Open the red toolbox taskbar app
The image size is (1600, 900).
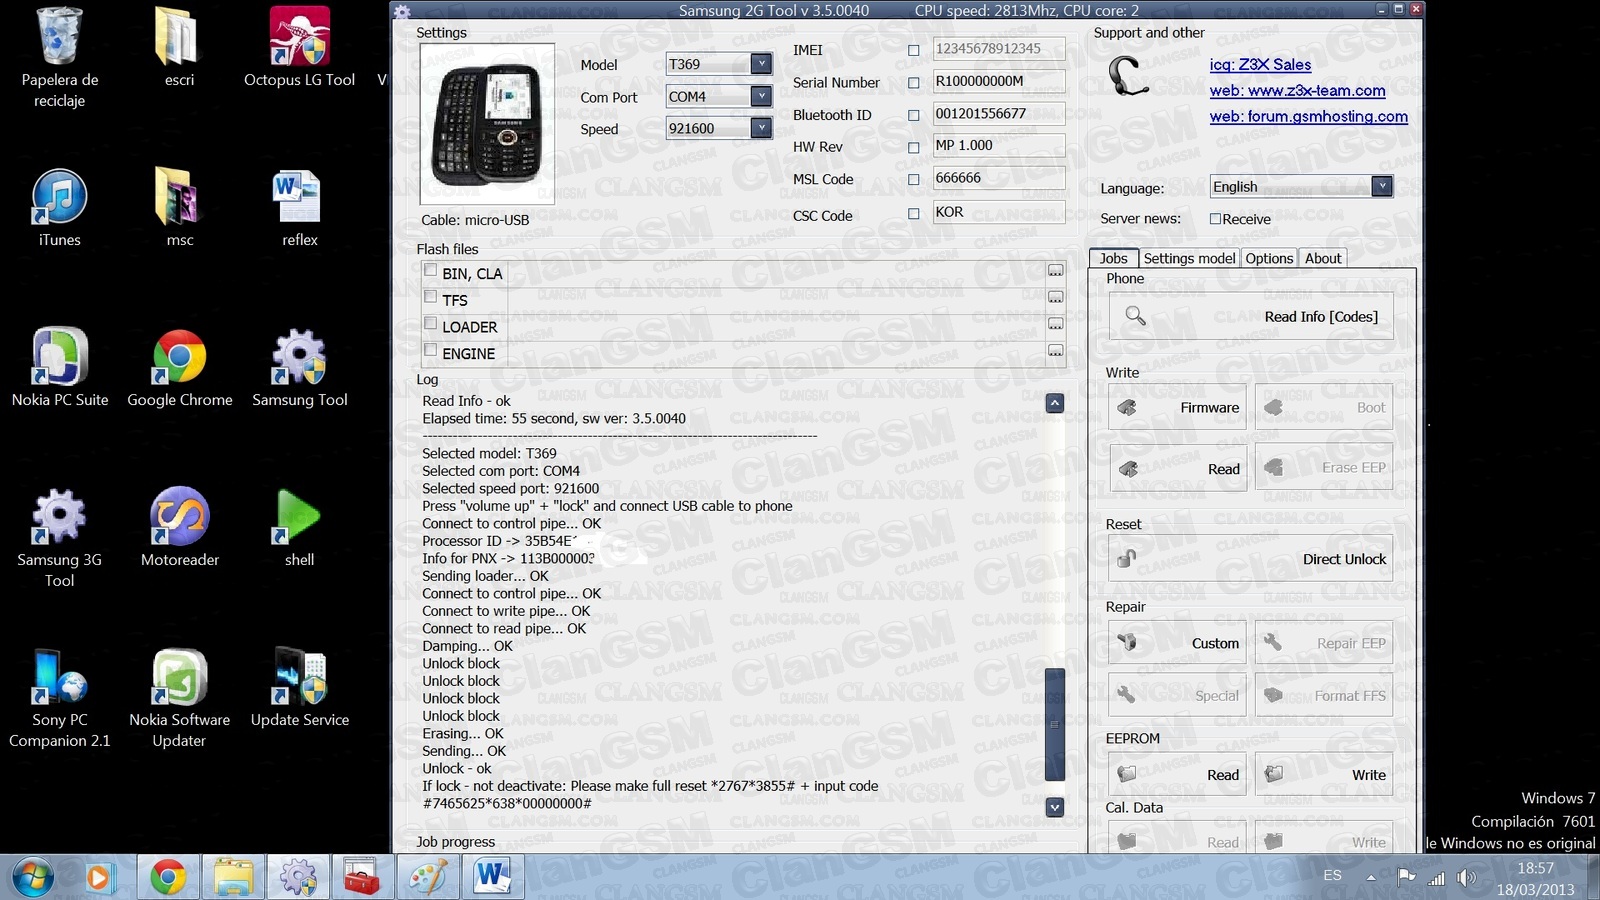(x=363, y=877)
